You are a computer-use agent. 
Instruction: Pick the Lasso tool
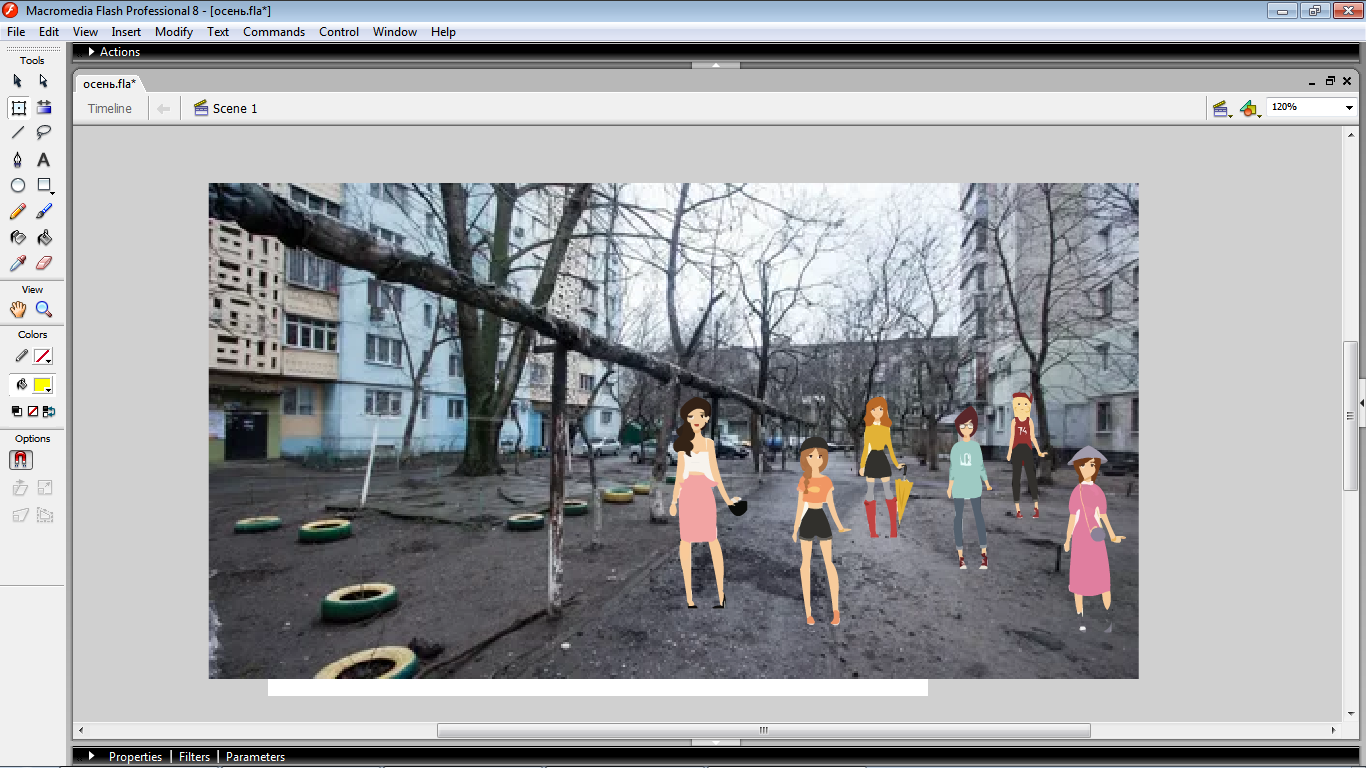pyautogui.click(x=44, y=133)
